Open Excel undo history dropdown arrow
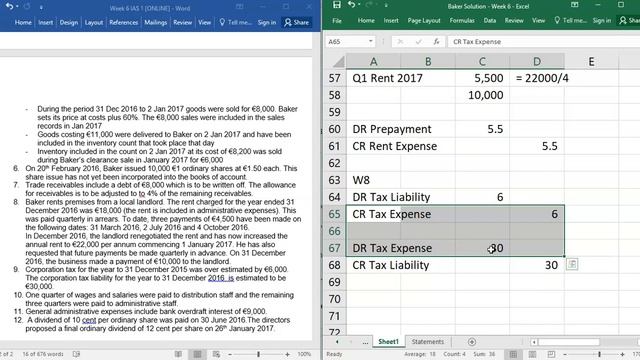This screenshot has height=360, width=640. [358, 5]
